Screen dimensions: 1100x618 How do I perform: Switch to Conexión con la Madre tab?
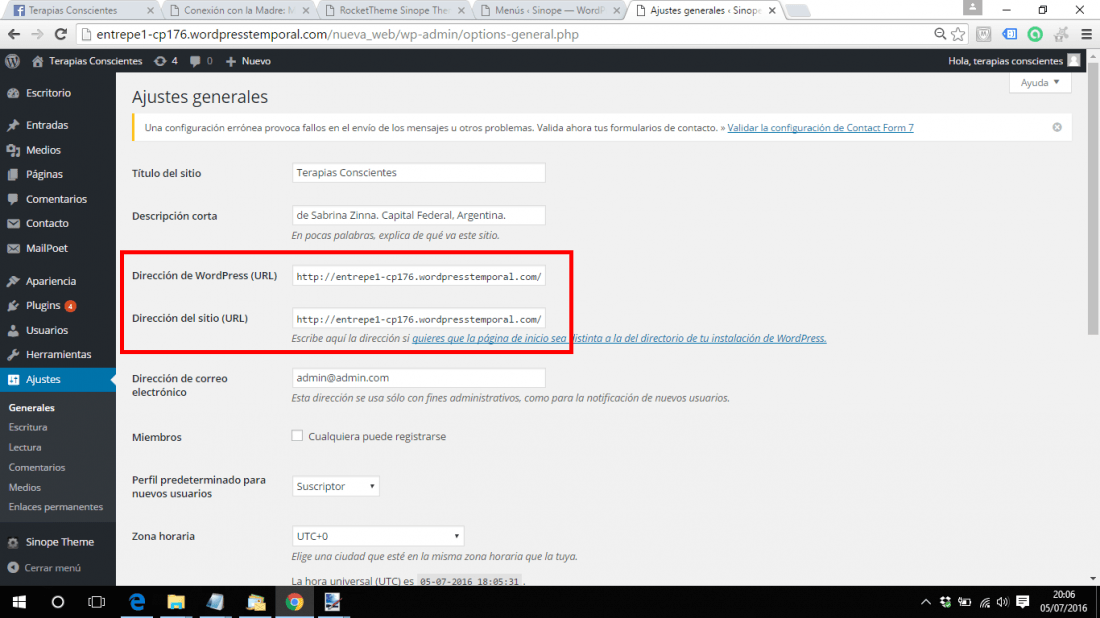point(239,11)
